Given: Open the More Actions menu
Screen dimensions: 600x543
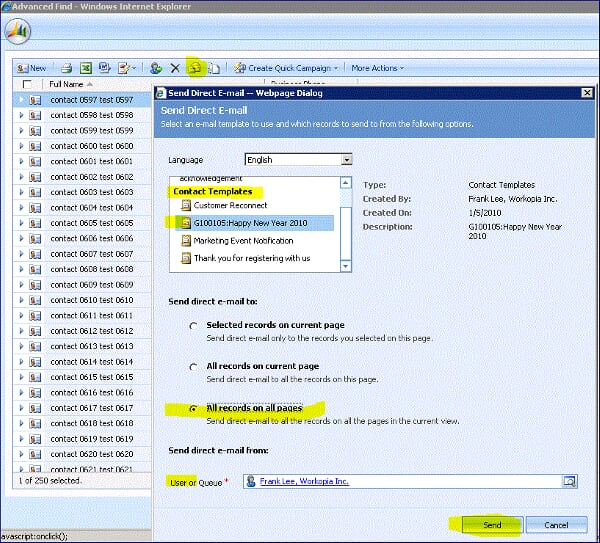Looking at the screenshot, I should click(377, 68).
